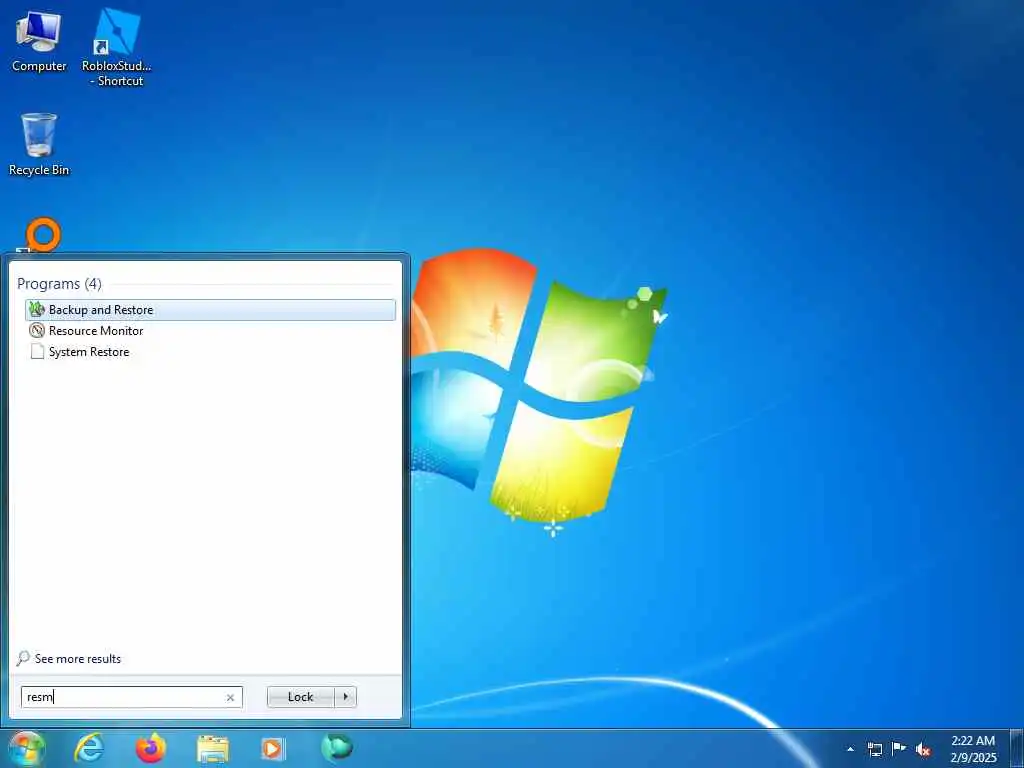The image size is (1024, 768).
Task: Show hidden tray icons arrow
Action: click(850, 749)
